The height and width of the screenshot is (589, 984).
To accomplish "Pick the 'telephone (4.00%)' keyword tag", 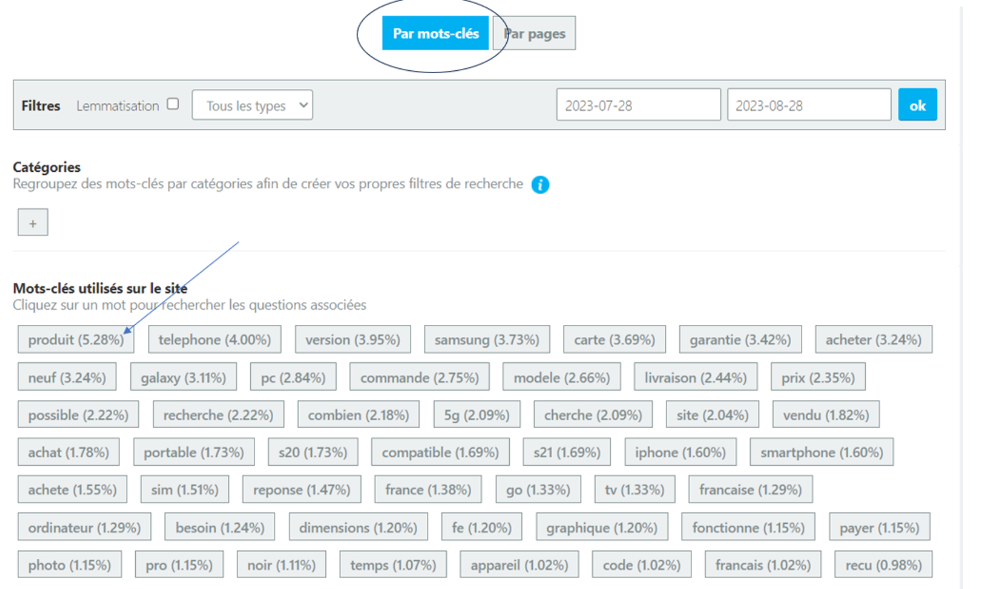I will 215,340.
